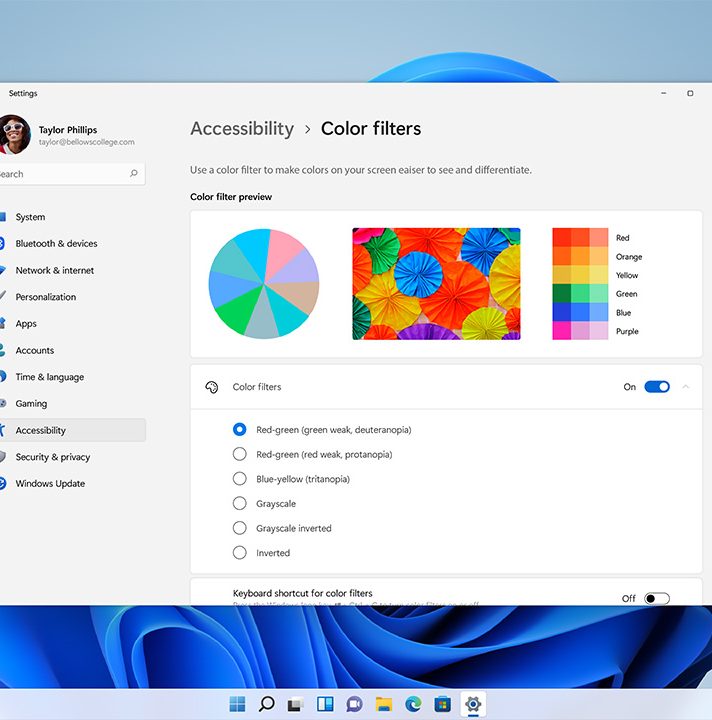Maximize the Settings window

tap(690, 93)
